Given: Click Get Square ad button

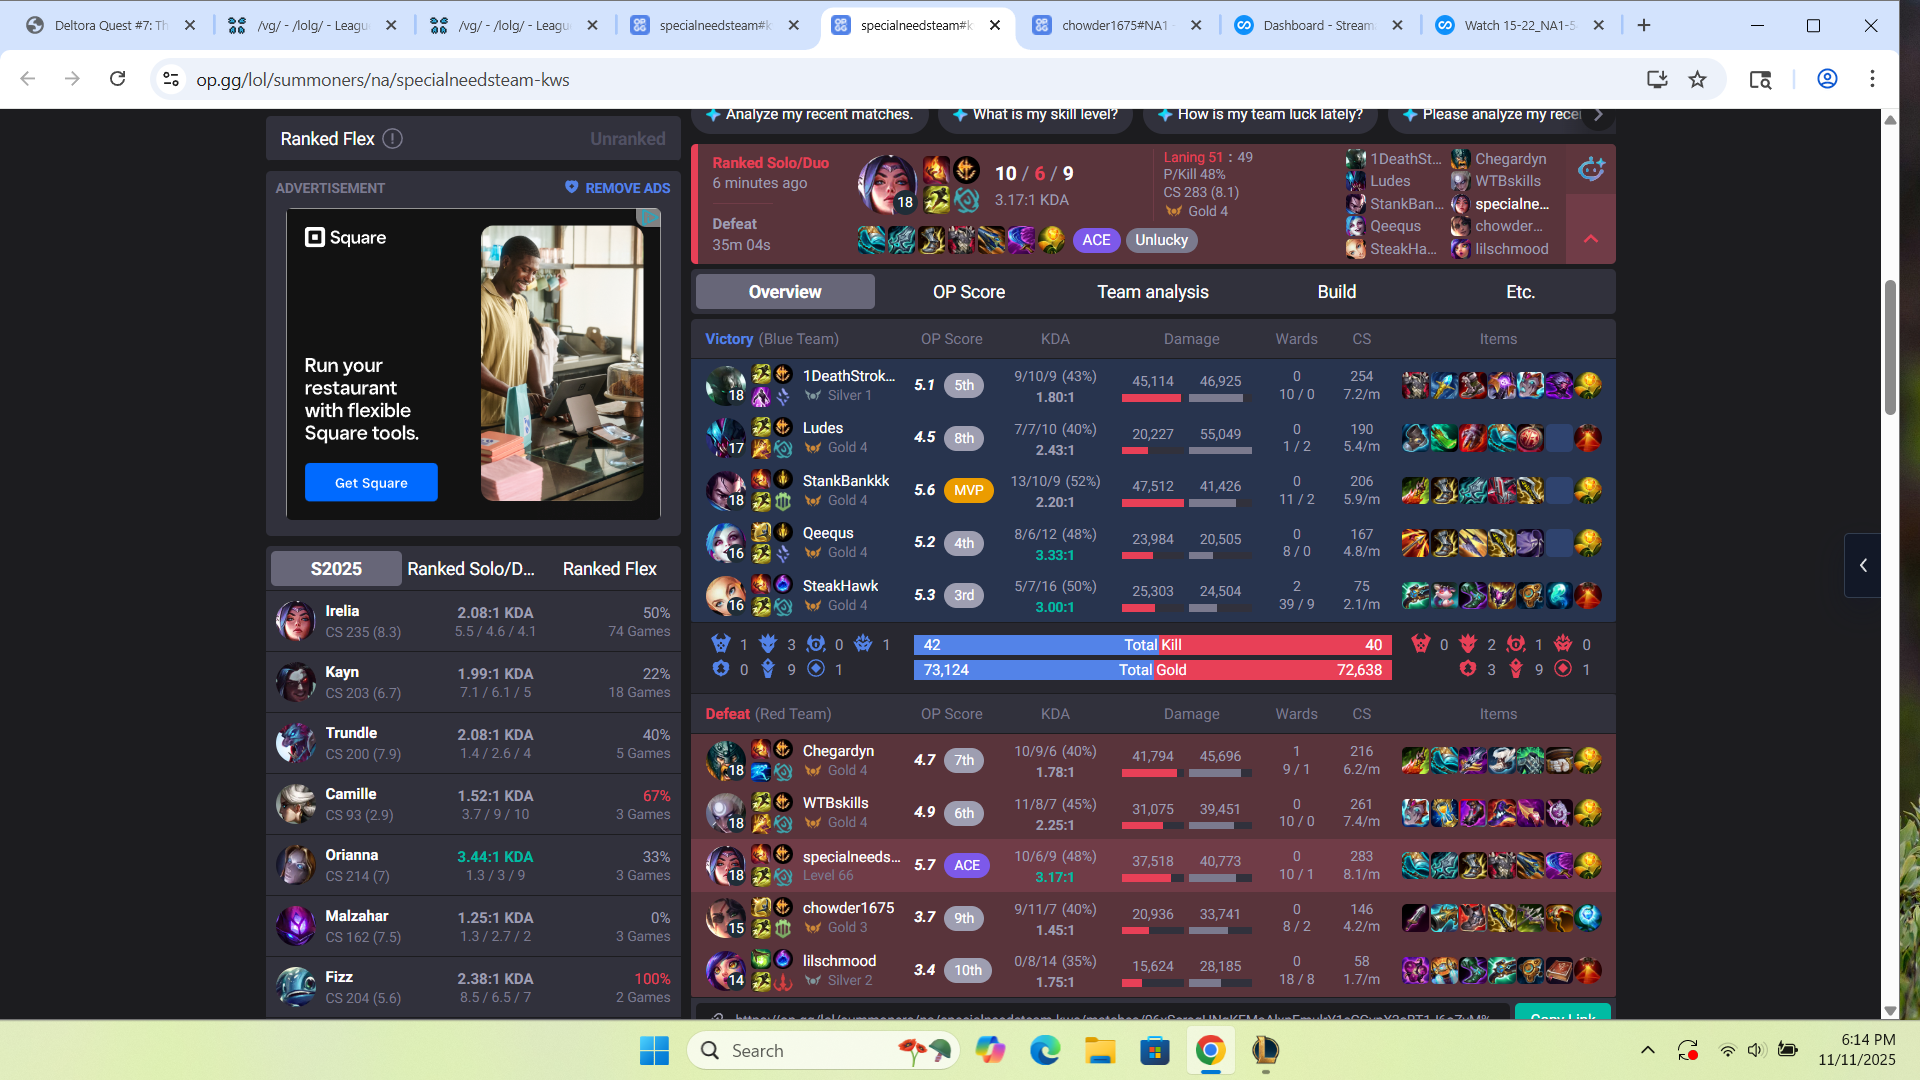Looking at the screenshot, I should click(x=371, y=483).
